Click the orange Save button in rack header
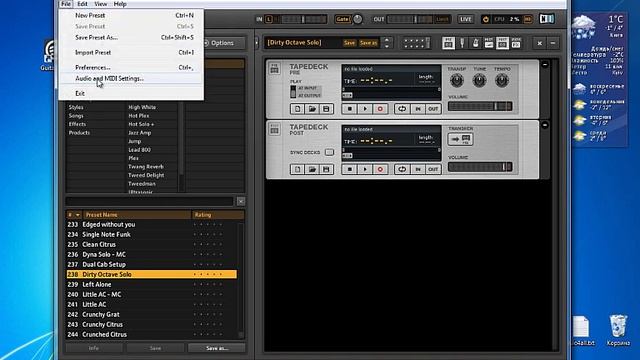 point(349,43)
